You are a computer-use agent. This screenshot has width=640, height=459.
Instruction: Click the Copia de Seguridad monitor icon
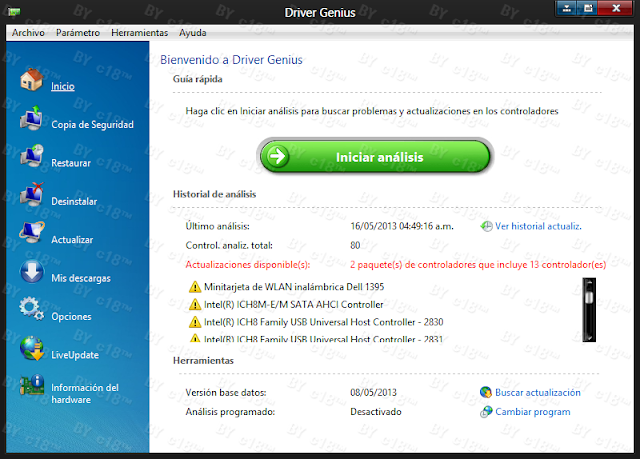[31, 118]
